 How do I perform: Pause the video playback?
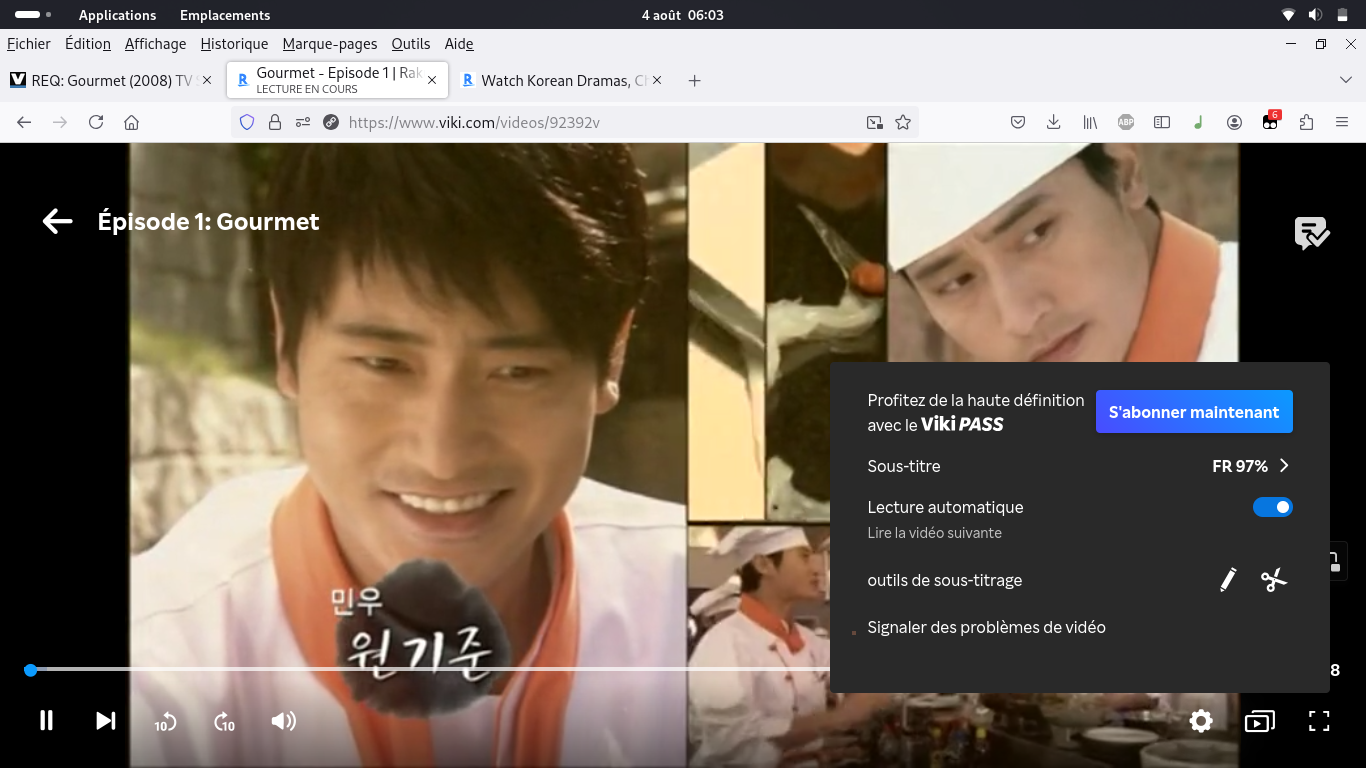click(x=46, y=721)
